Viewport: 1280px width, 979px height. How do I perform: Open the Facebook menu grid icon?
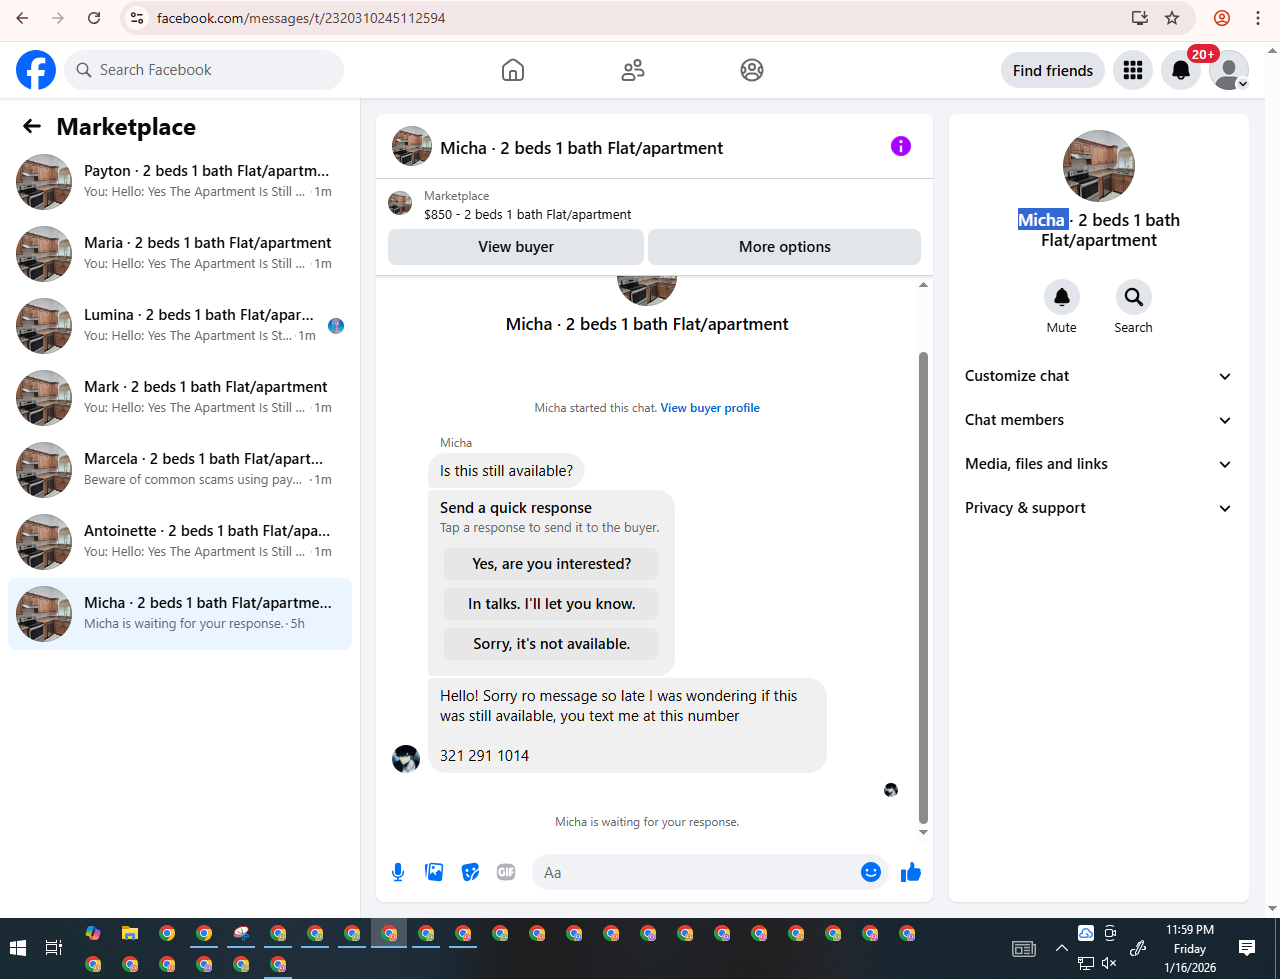1133,70
